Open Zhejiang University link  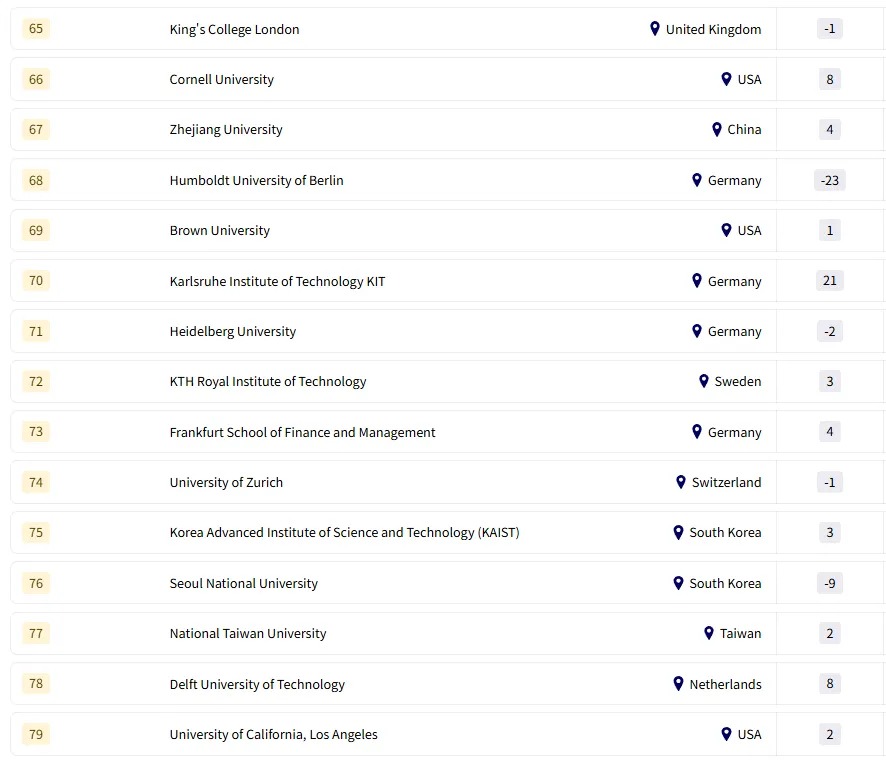(226, 129)
